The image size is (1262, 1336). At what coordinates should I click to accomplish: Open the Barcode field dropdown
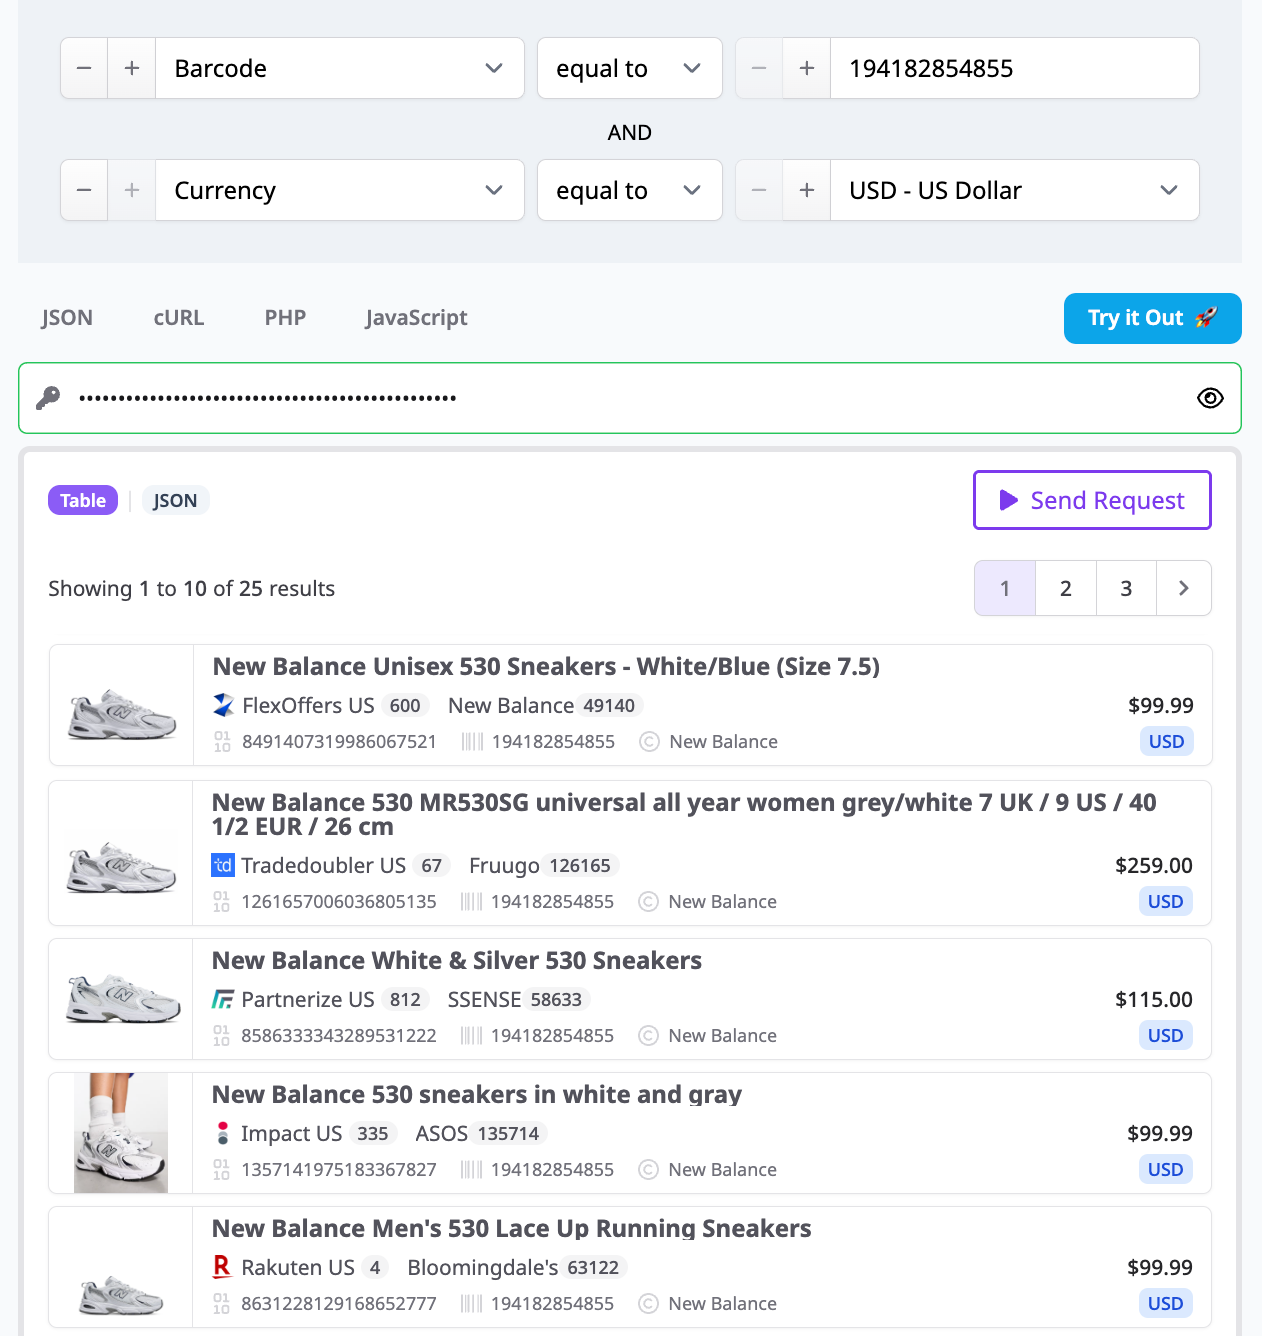point(340,68)
